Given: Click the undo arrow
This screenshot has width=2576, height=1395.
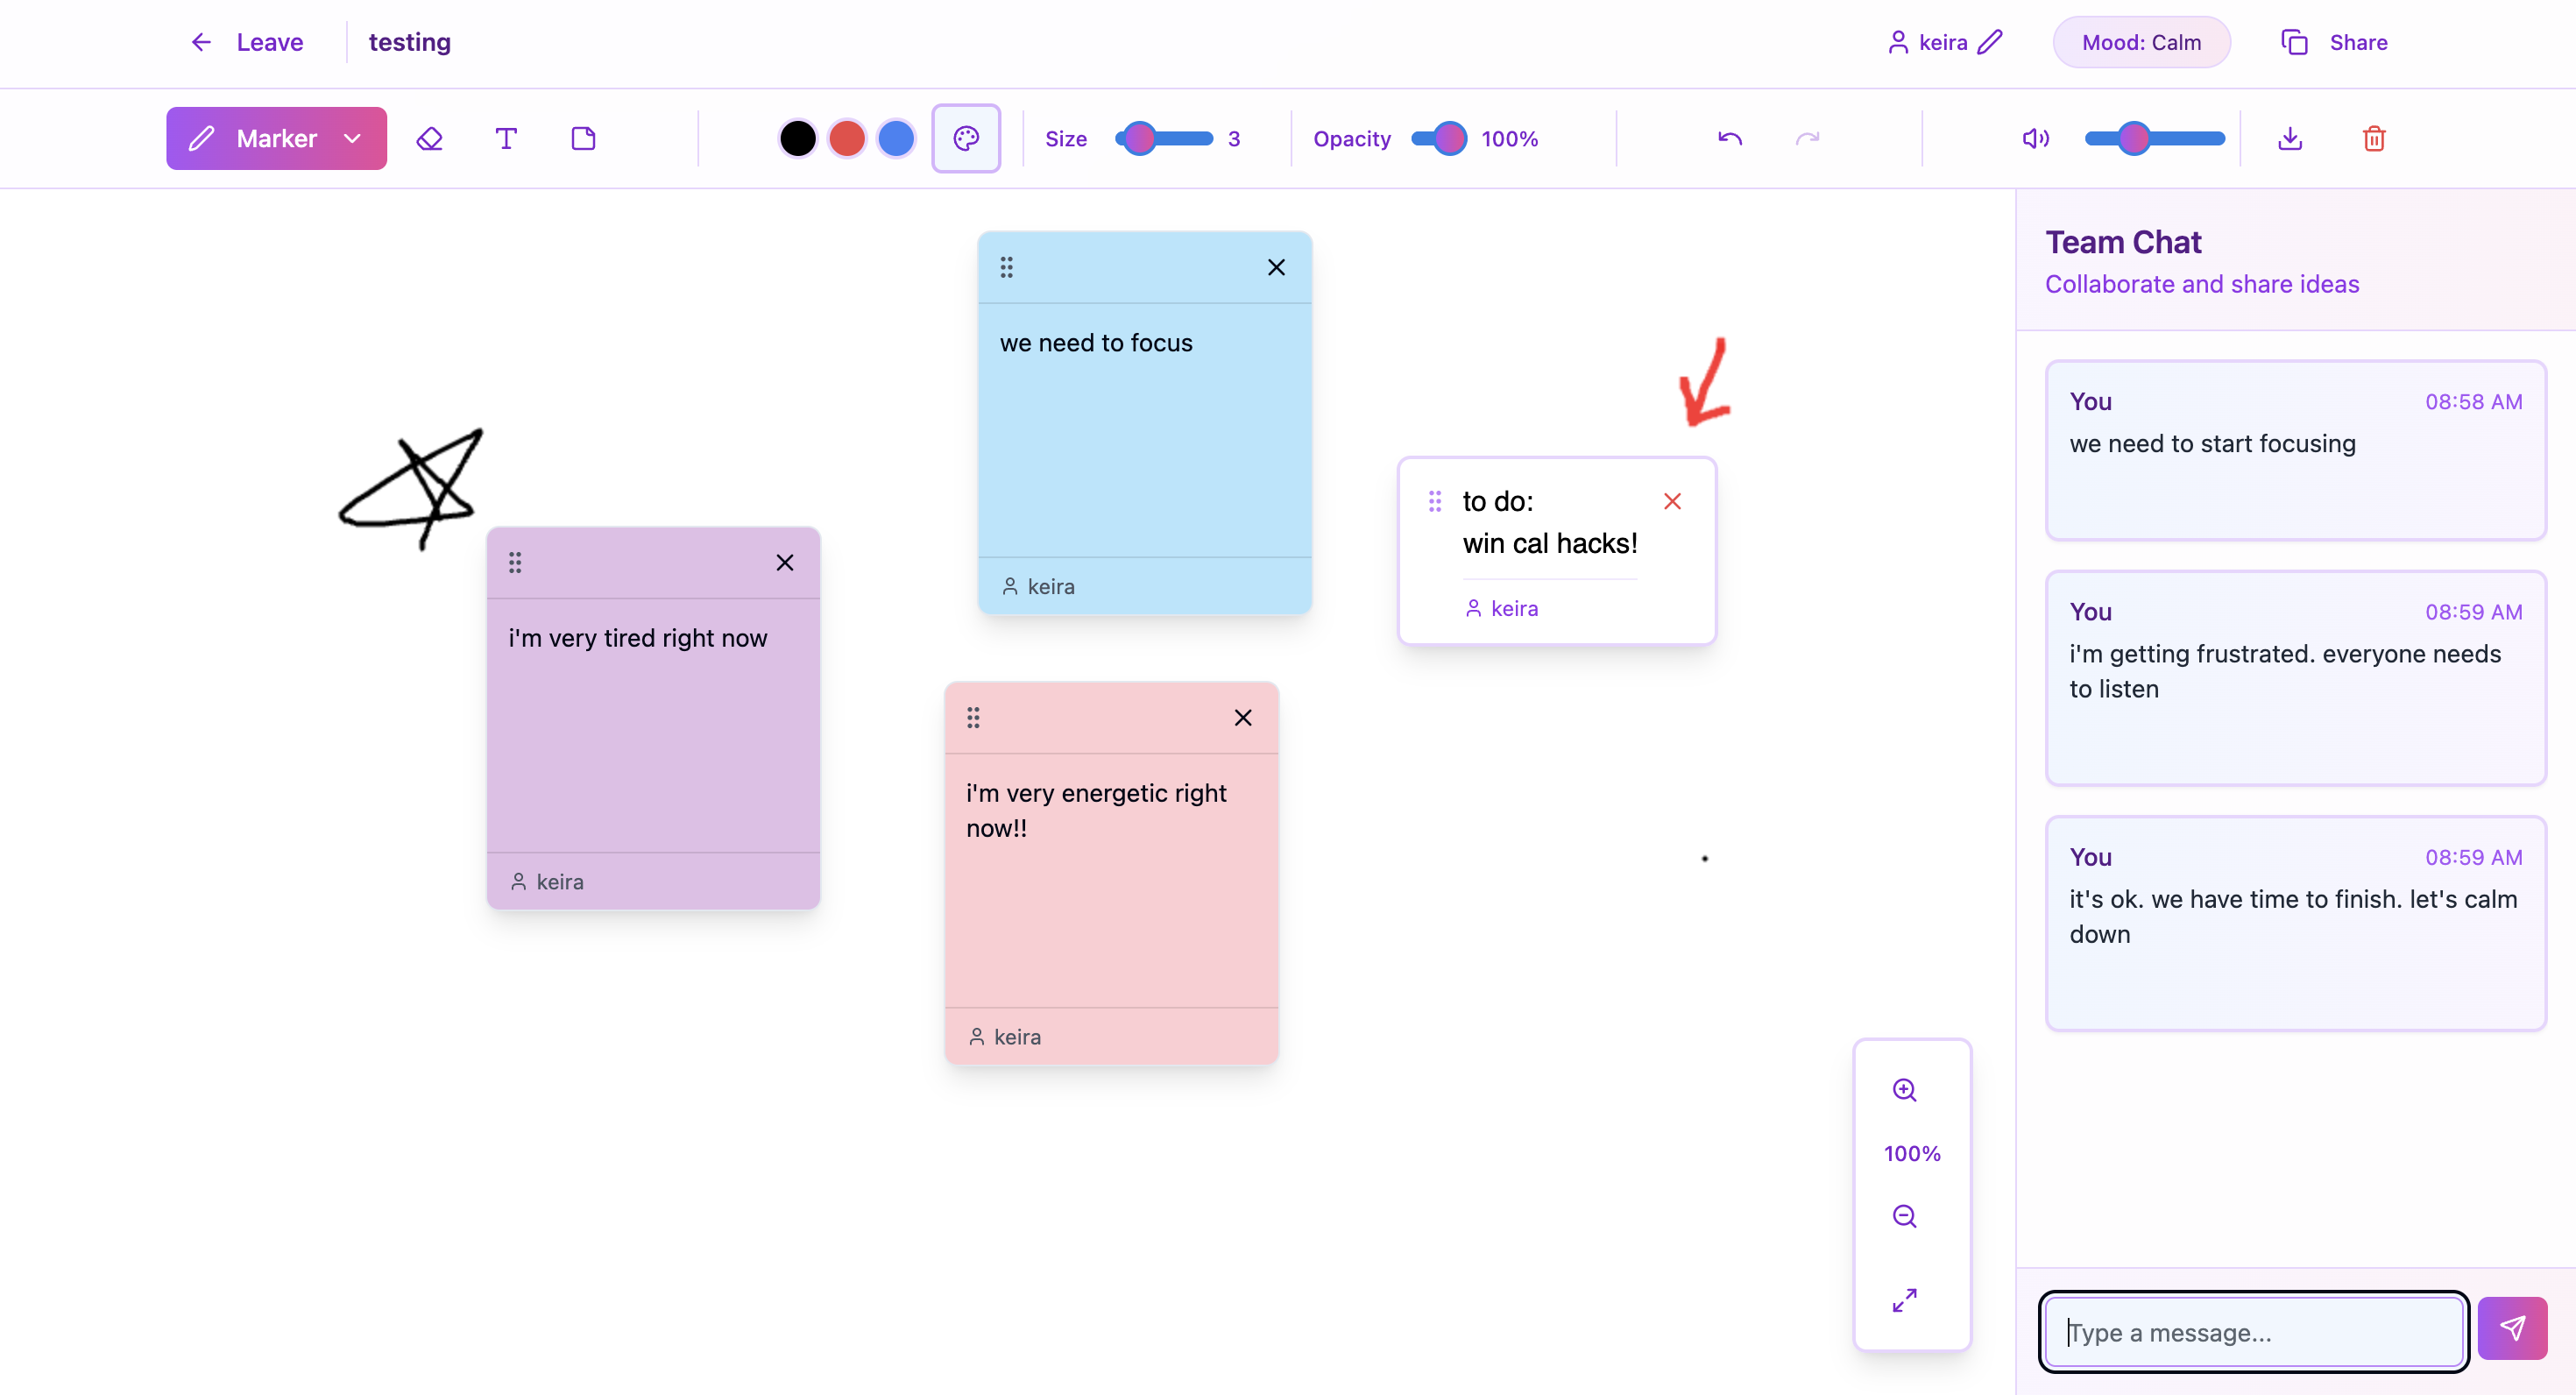Looking at the screenshot, I should click(1730, 138).
